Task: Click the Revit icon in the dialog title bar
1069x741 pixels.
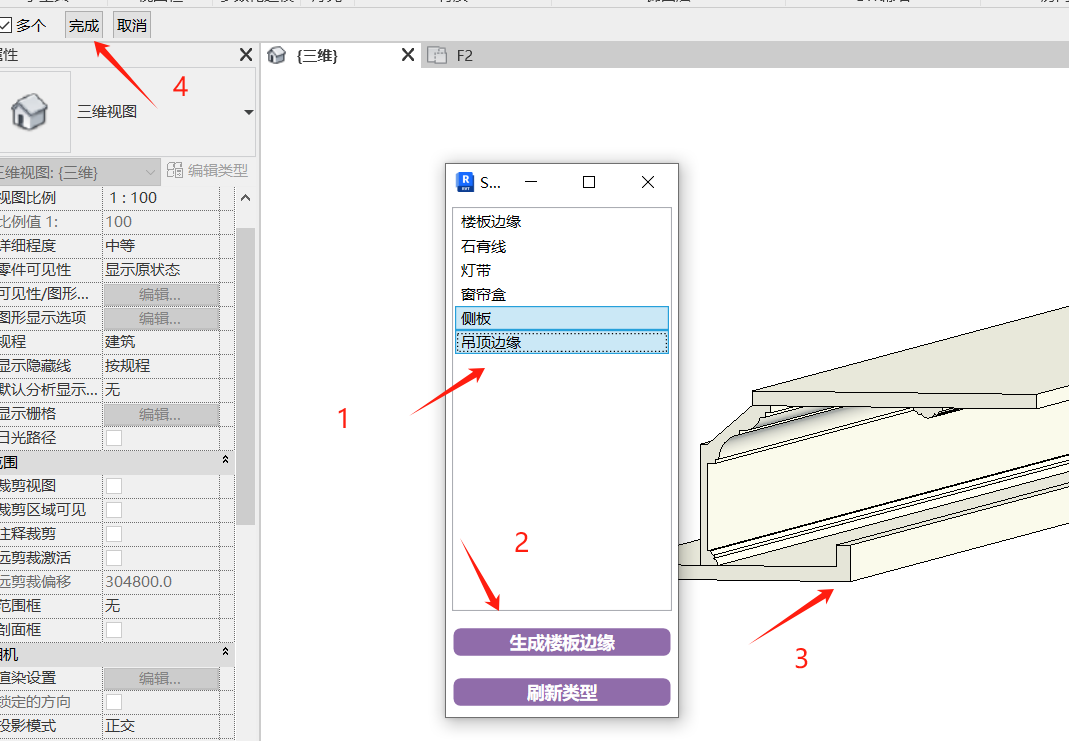Action: point(465,182)
